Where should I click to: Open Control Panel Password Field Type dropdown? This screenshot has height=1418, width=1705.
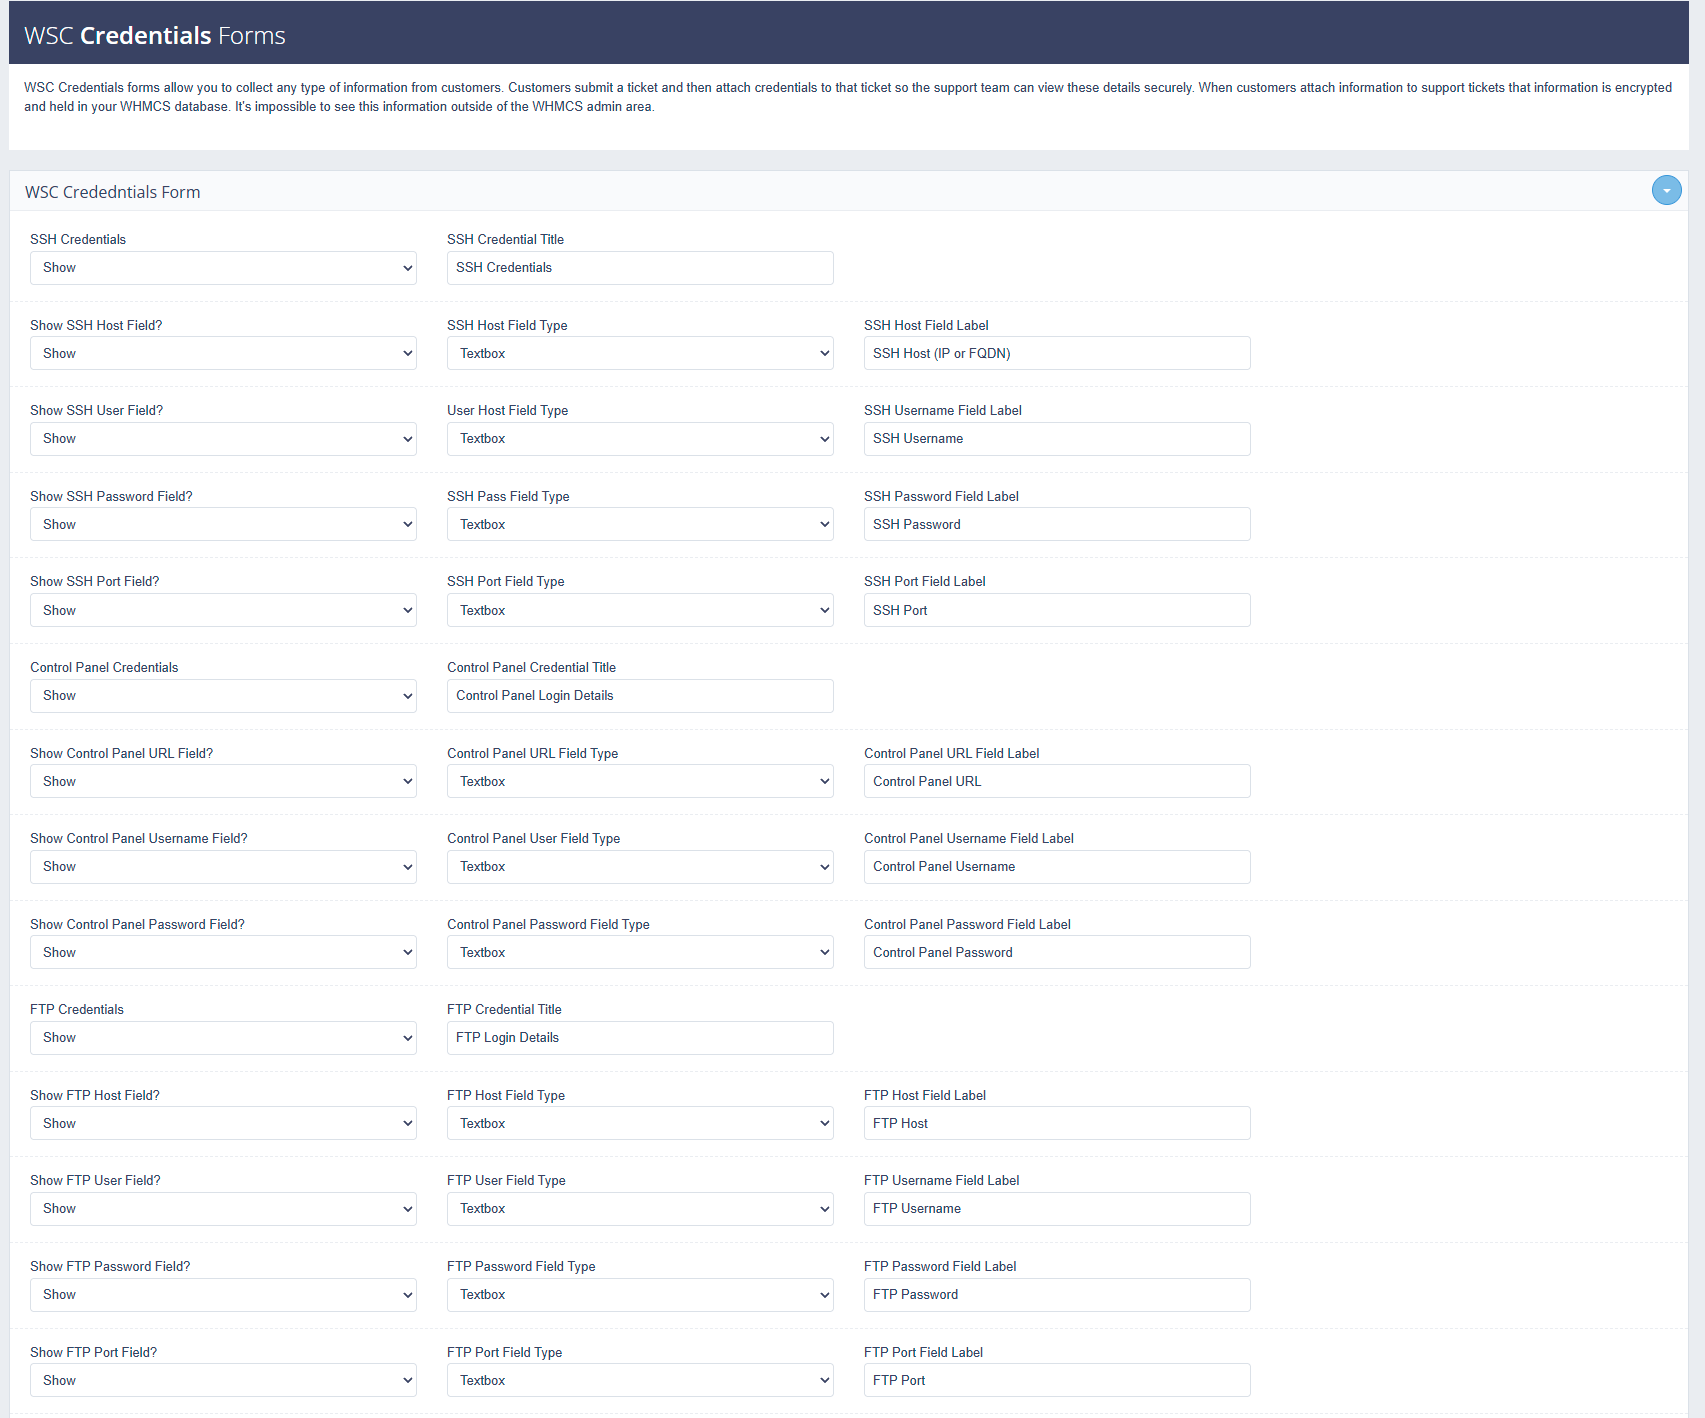(640, 952)
